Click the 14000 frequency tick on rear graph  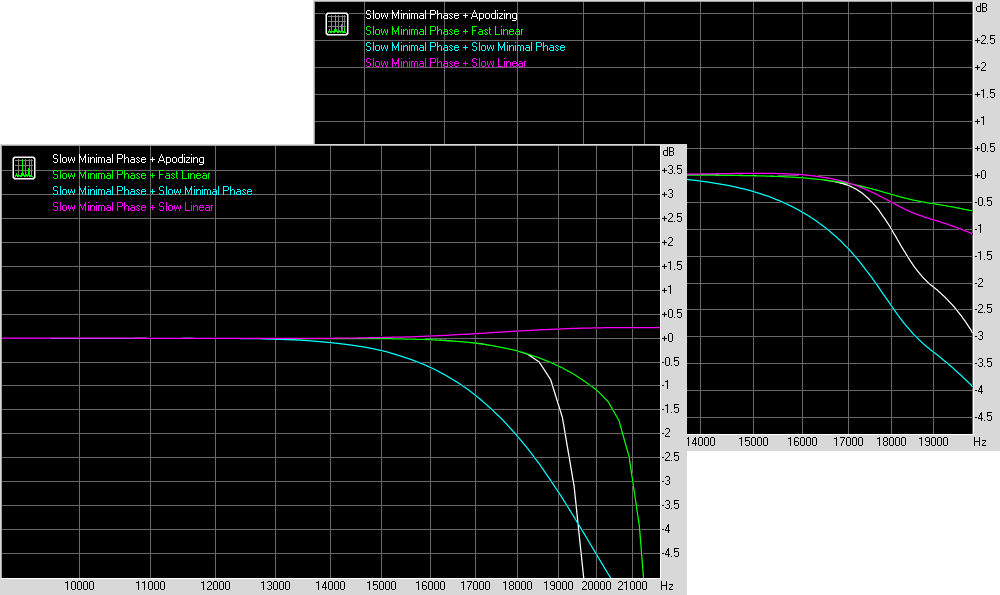pyautogui.click(x=702, y=441)
